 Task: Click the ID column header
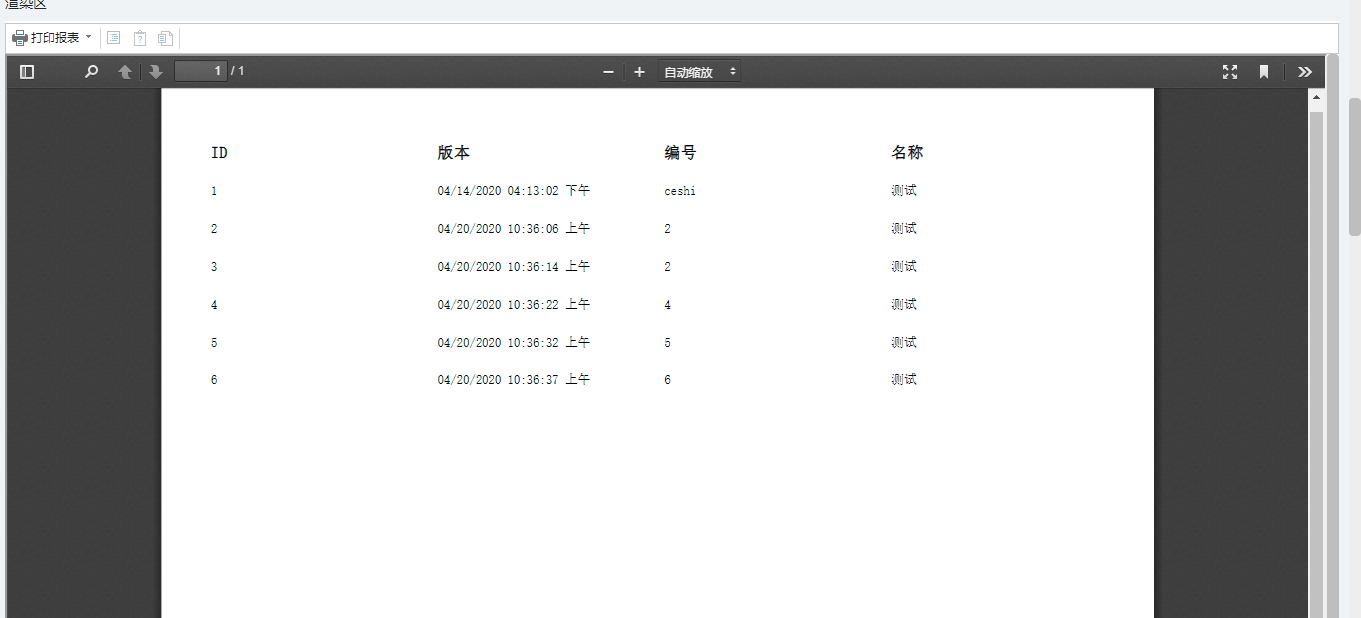click(219, 153)
